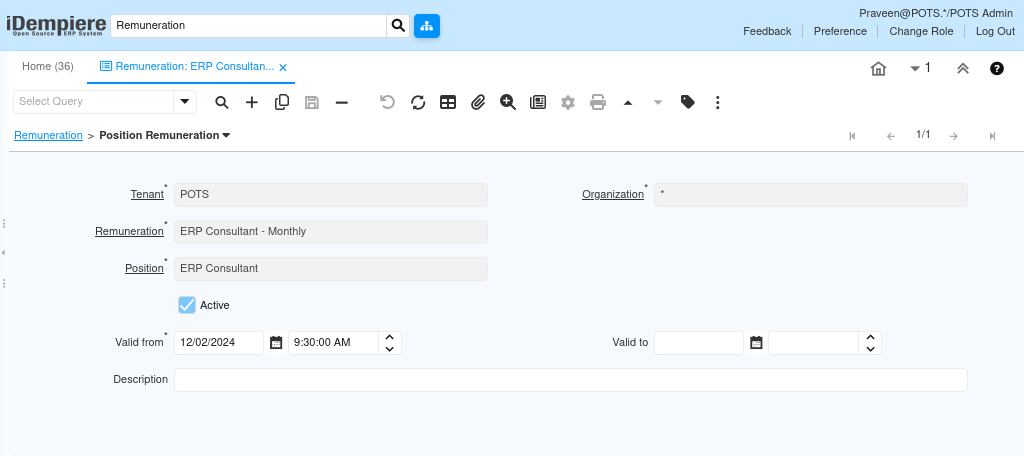Click Change Role
Viewport: 1024px width, 456px height.
pyautogui.click(x=921, y=31)
